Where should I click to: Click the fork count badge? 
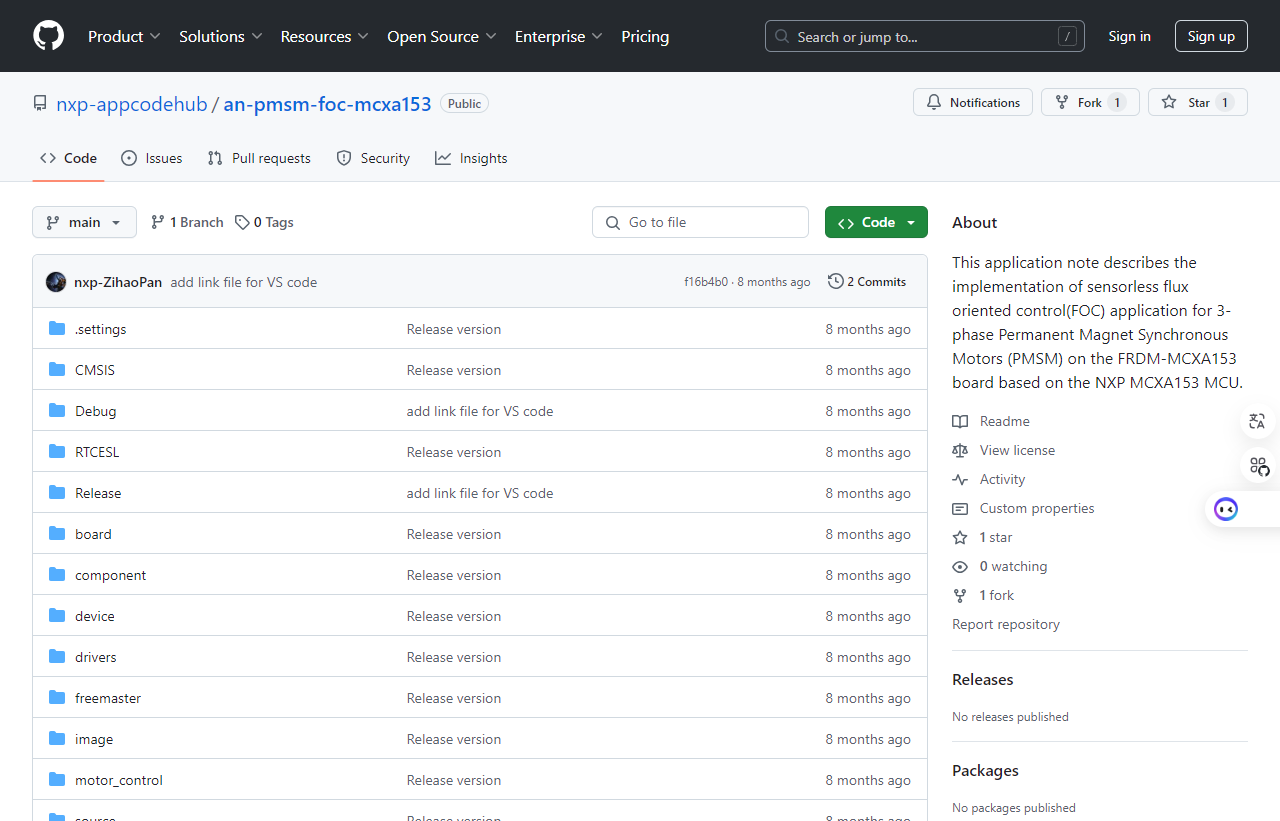pyautogui.click(x=1117, y=102)
